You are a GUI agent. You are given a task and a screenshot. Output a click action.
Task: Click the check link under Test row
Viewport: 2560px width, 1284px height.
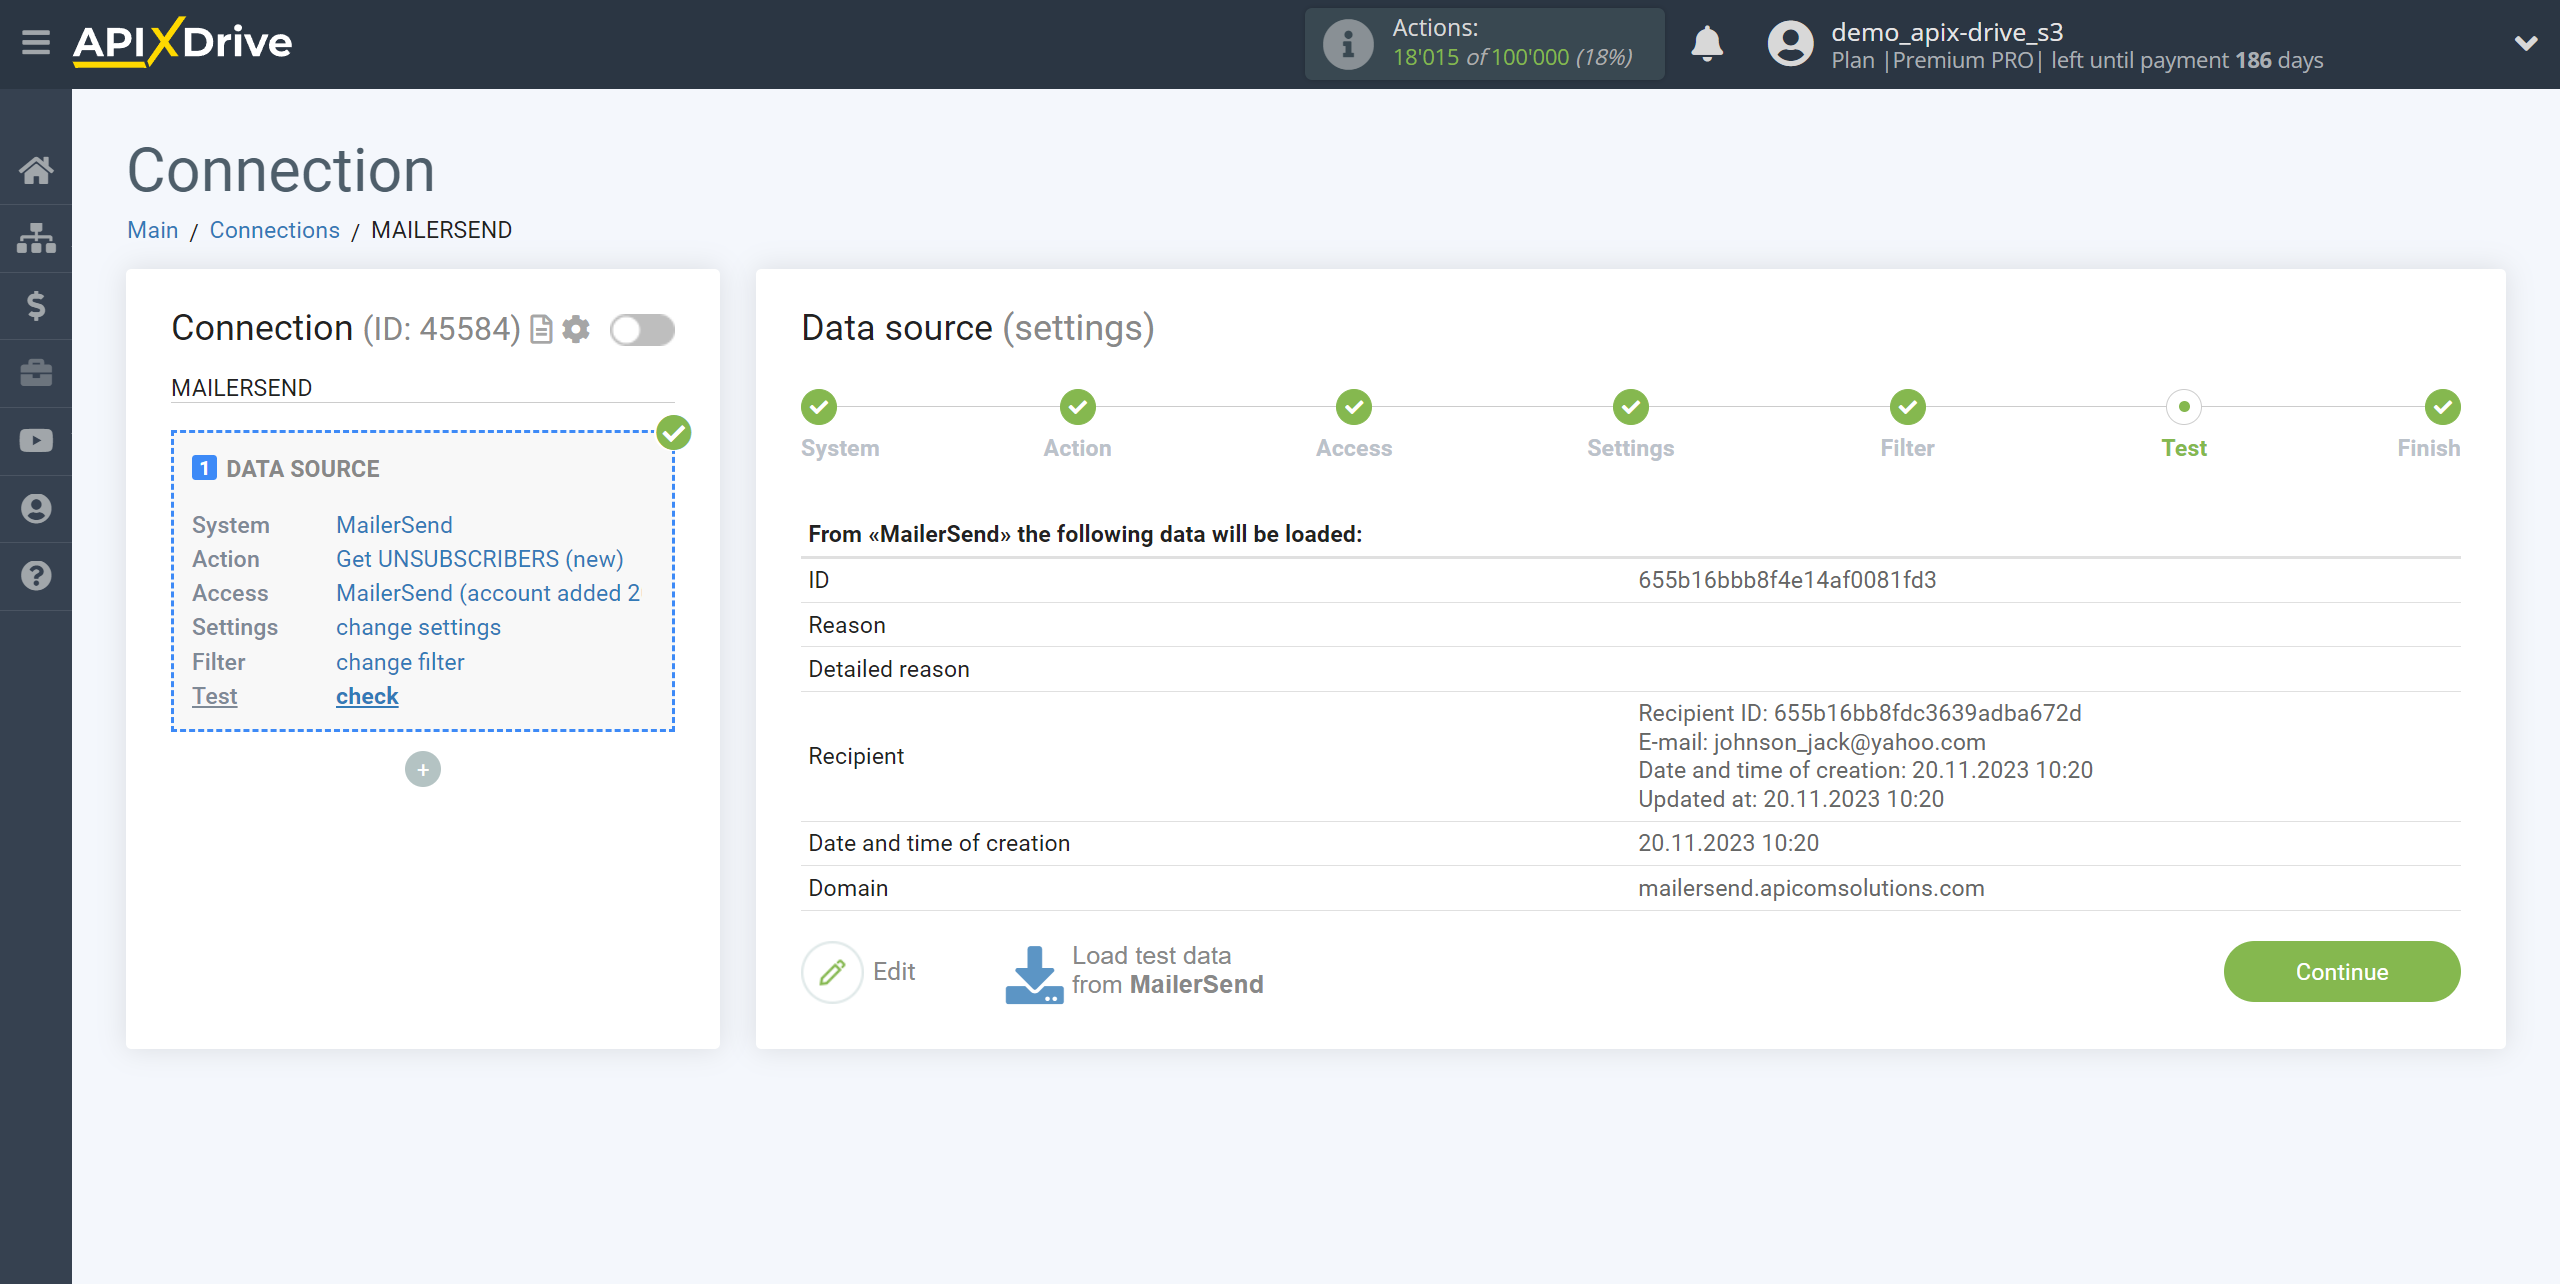pos(365,694)
